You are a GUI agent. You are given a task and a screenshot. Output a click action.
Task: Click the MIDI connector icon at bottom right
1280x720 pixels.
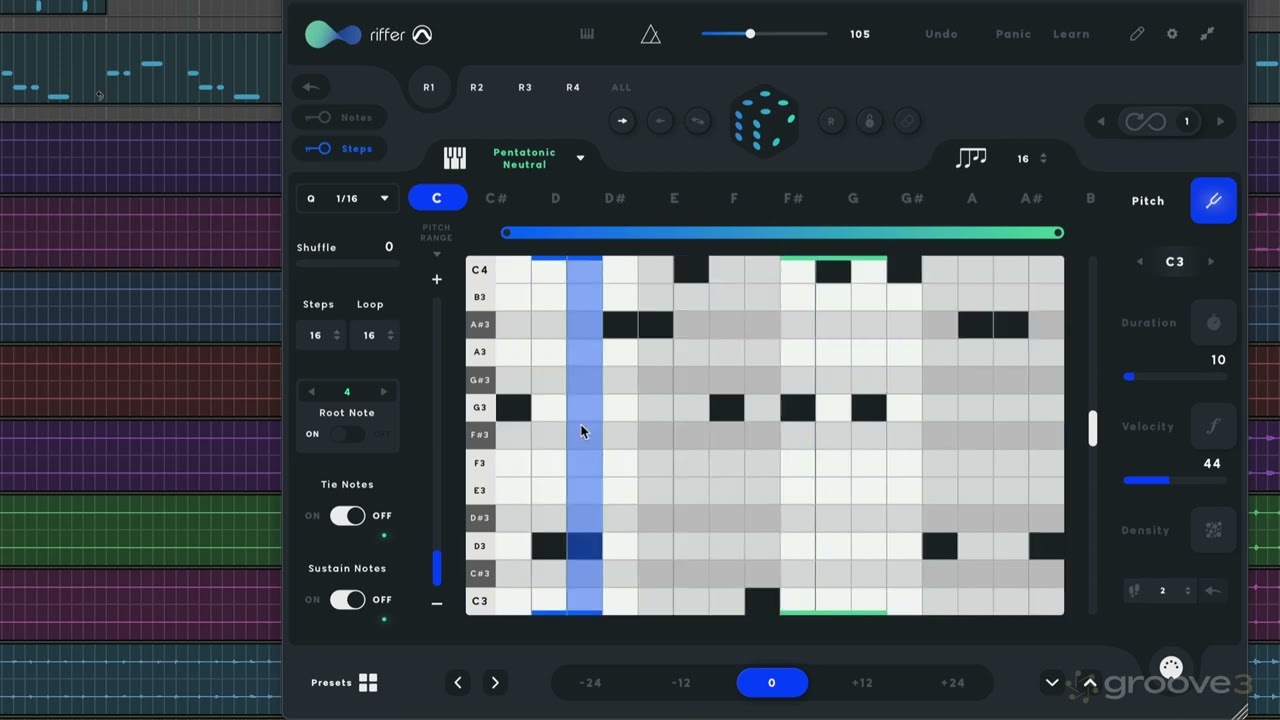1171,667
